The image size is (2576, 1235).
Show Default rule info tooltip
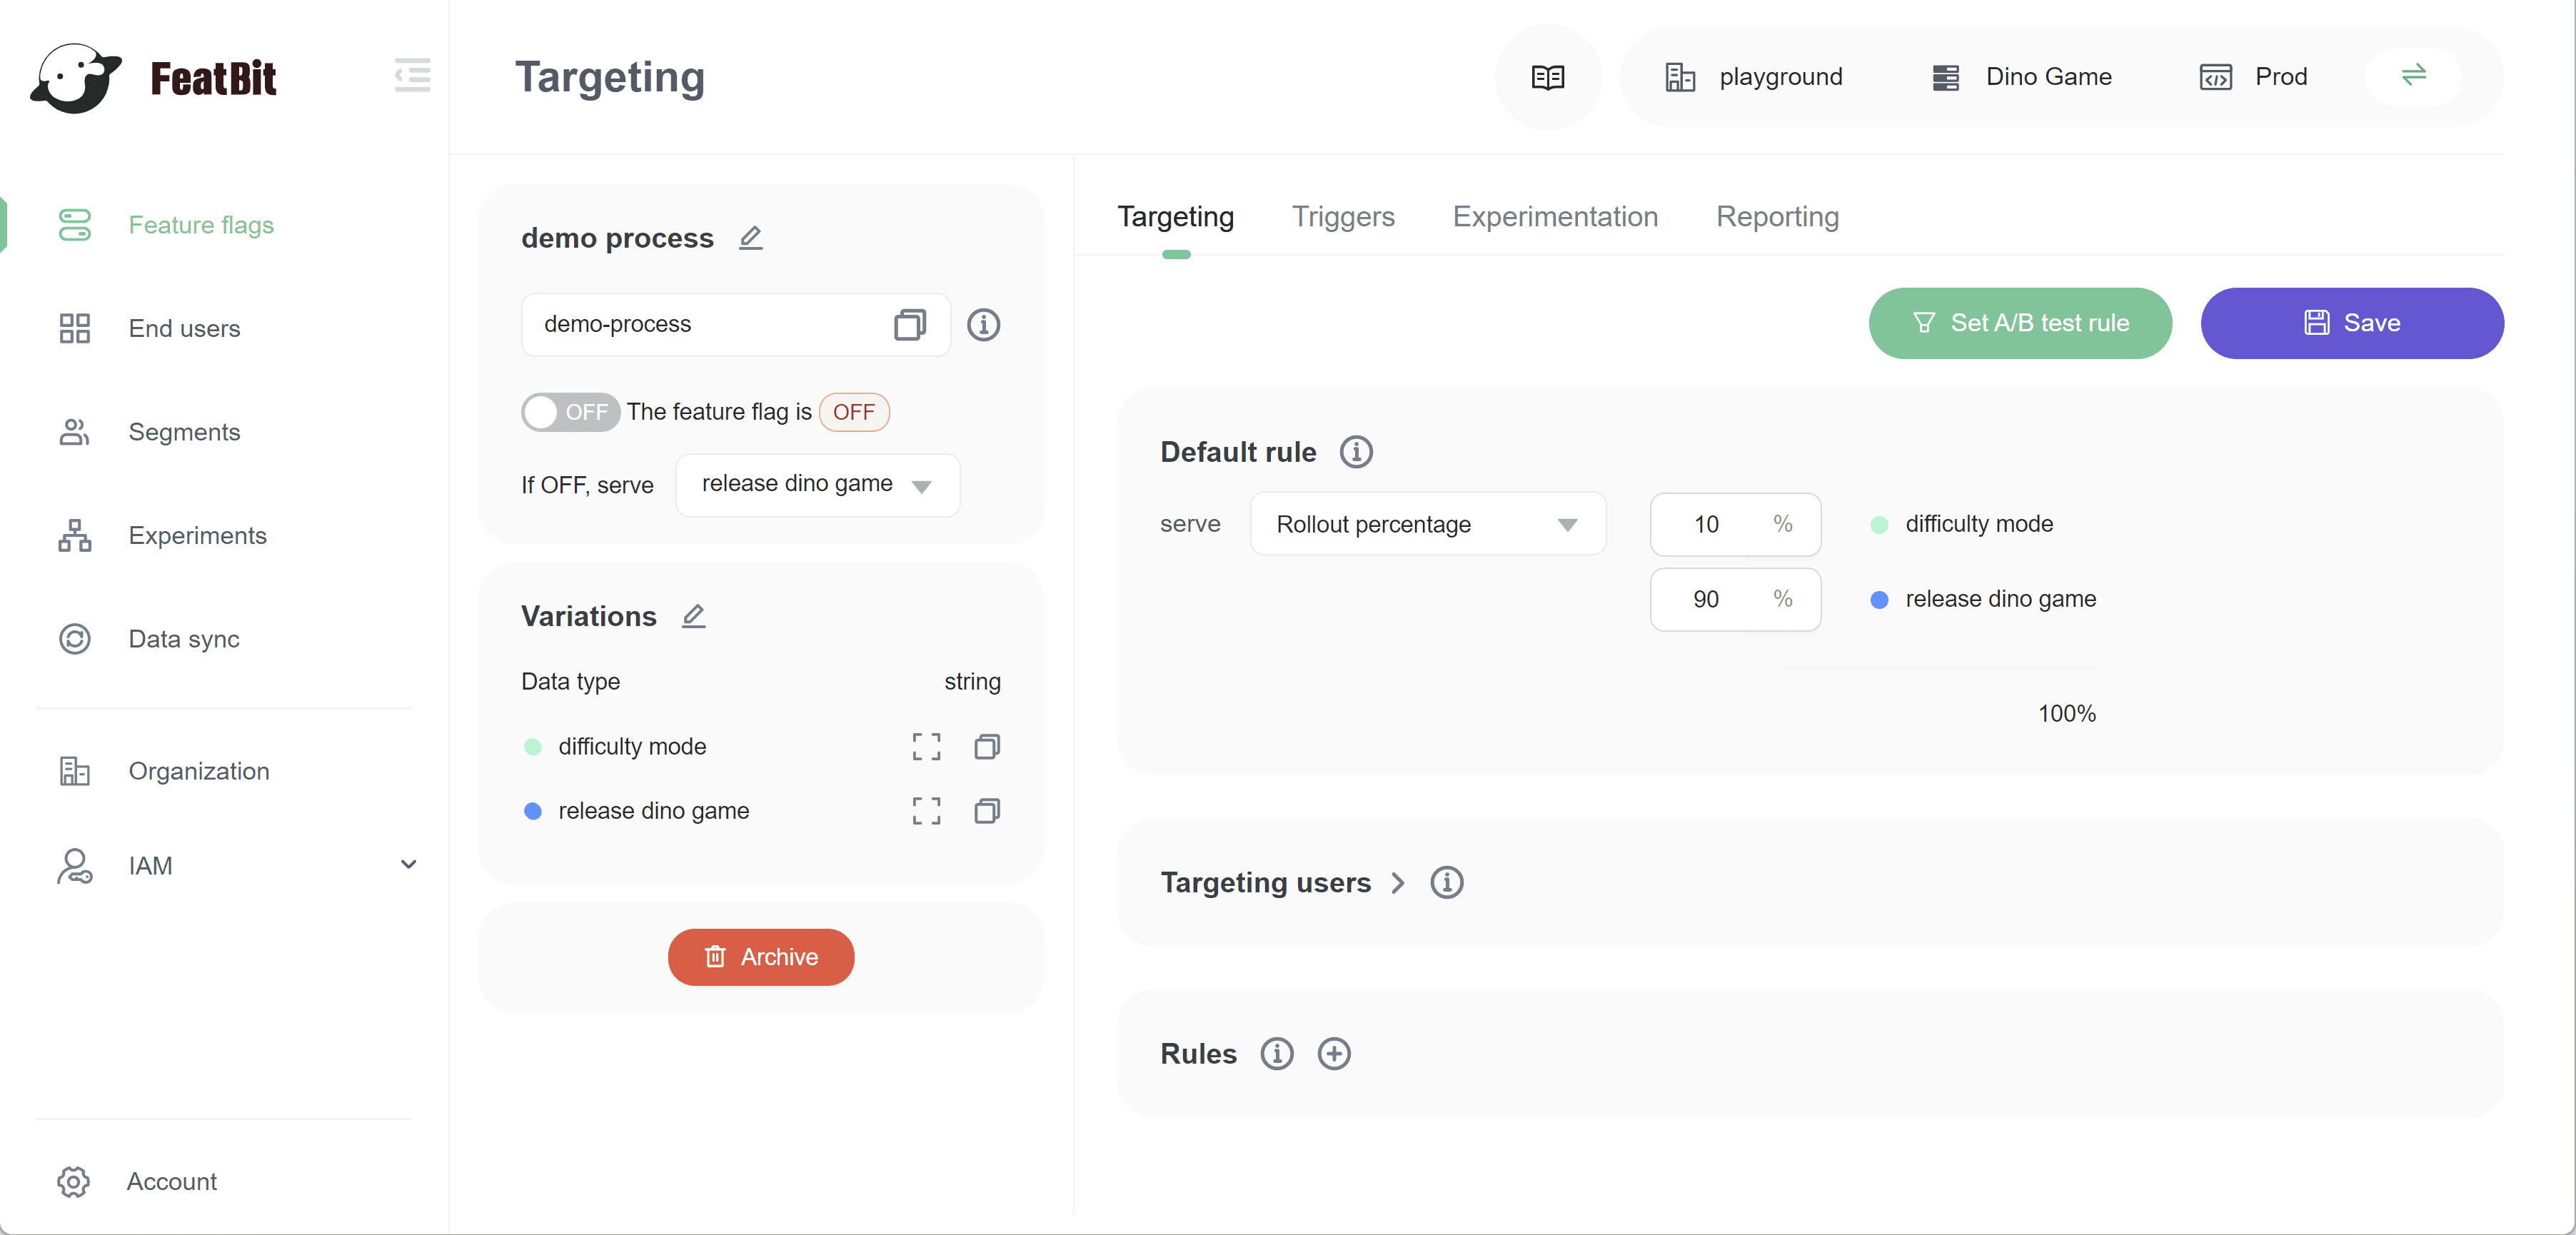pyautogui.click(x=1356, y=452)
